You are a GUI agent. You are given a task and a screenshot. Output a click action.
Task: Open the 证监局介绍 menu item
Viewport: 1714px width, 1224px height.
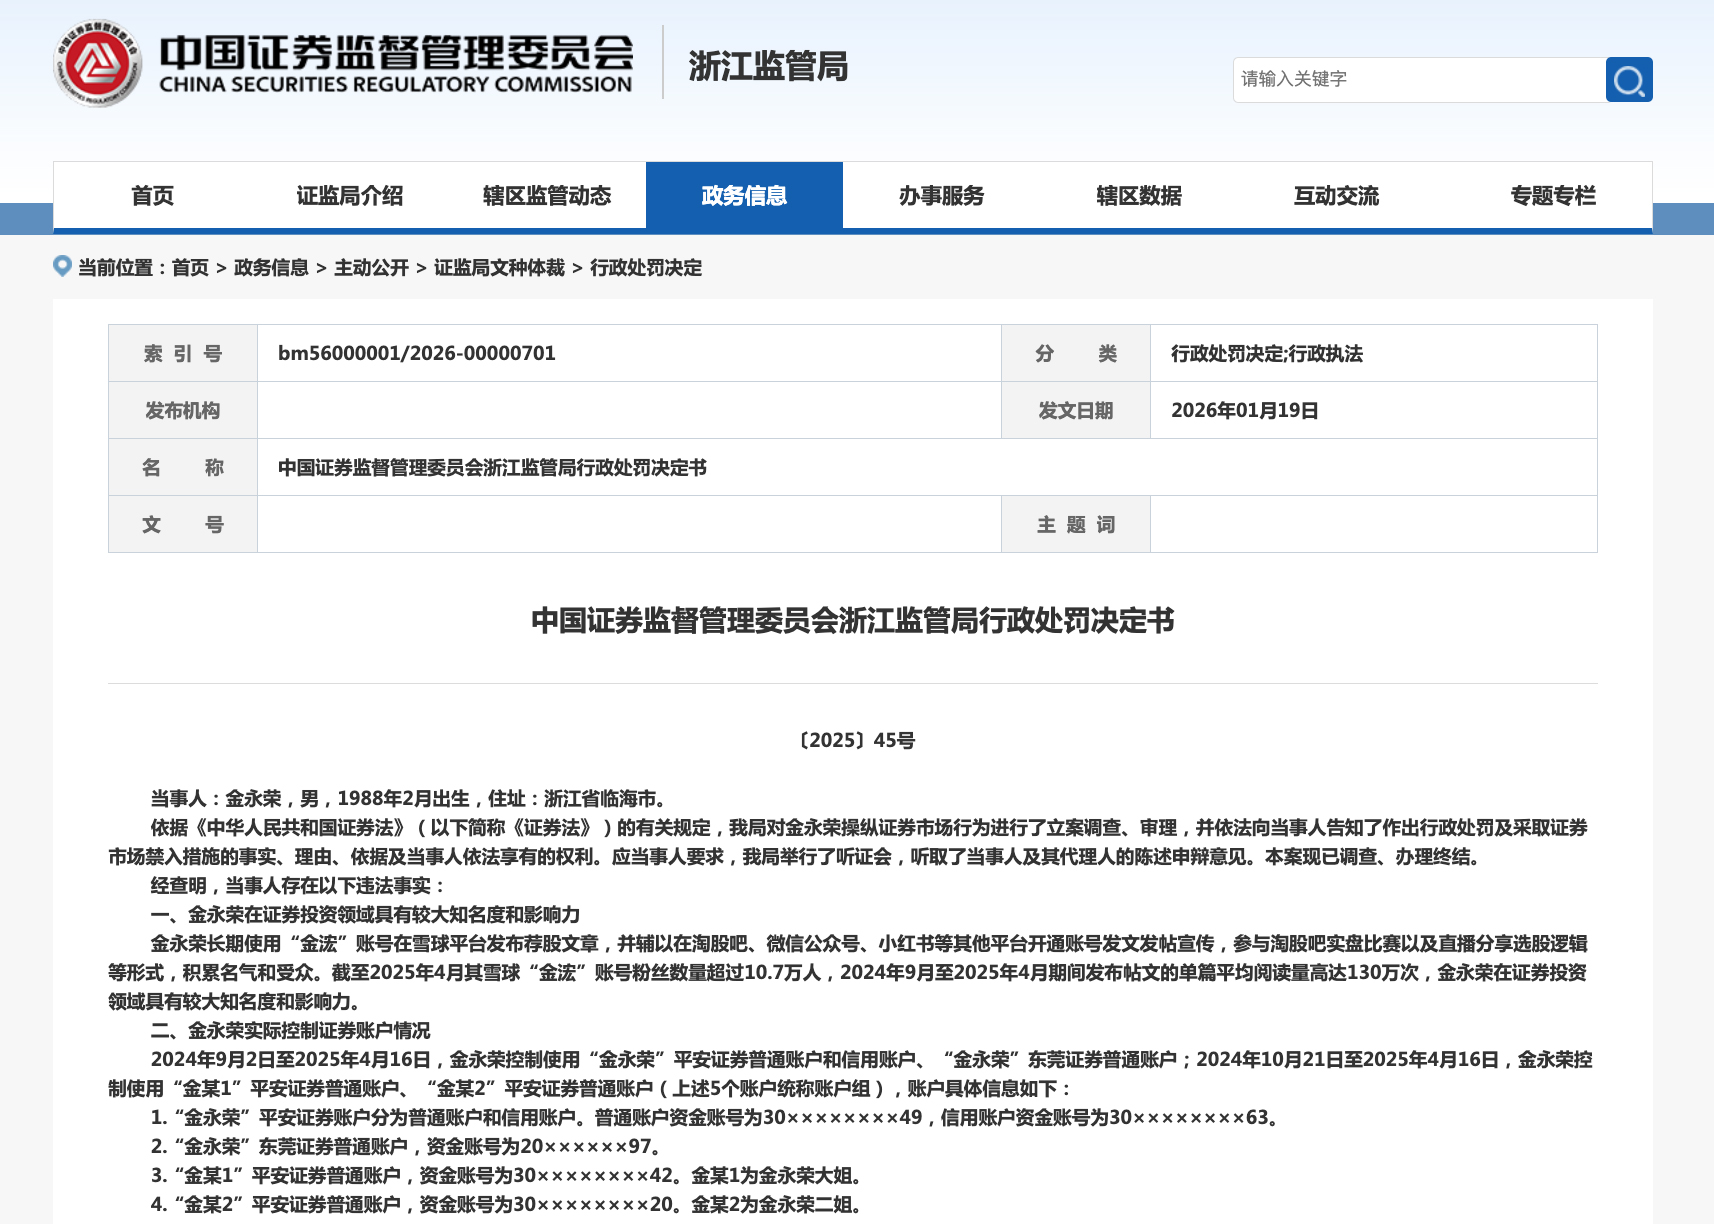tap(349, 196)
